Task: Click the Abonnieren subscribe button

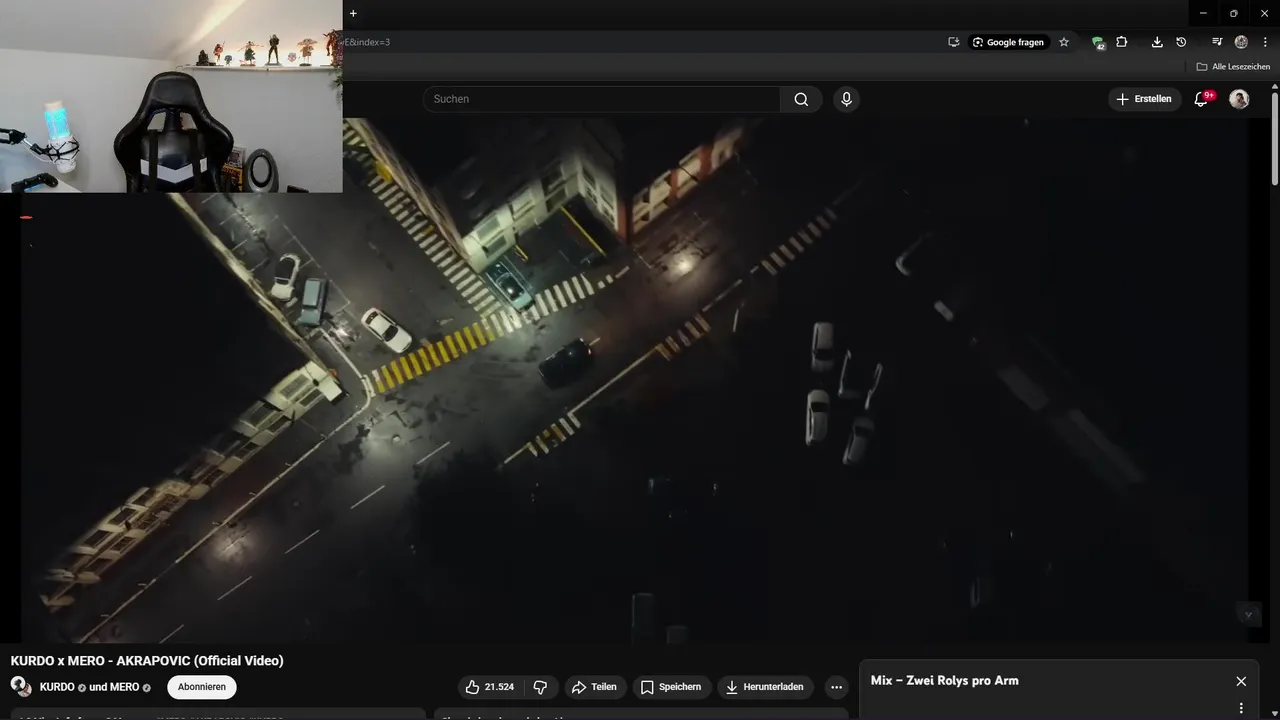Action: click(x=202, y=687)
